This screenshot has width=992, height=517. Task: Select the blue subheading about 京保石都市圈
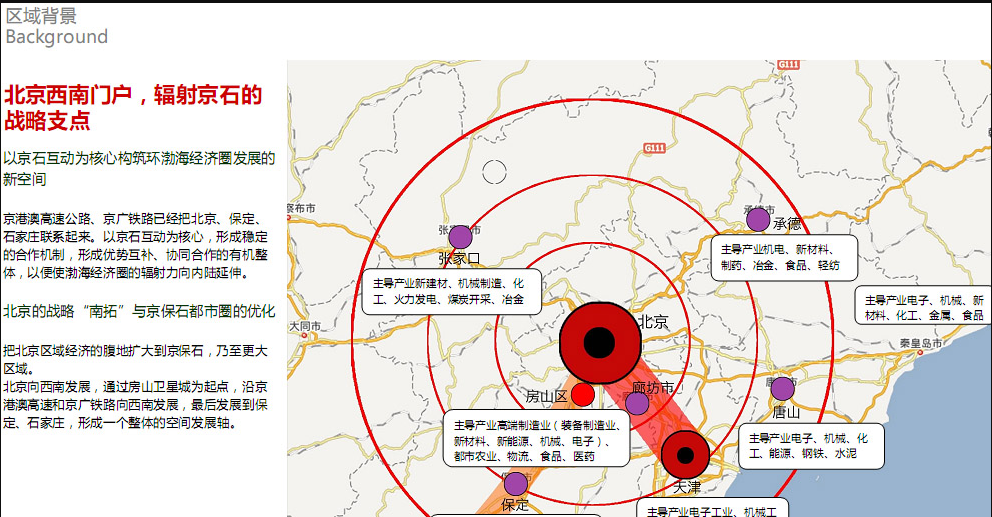[x=138, y=311]
